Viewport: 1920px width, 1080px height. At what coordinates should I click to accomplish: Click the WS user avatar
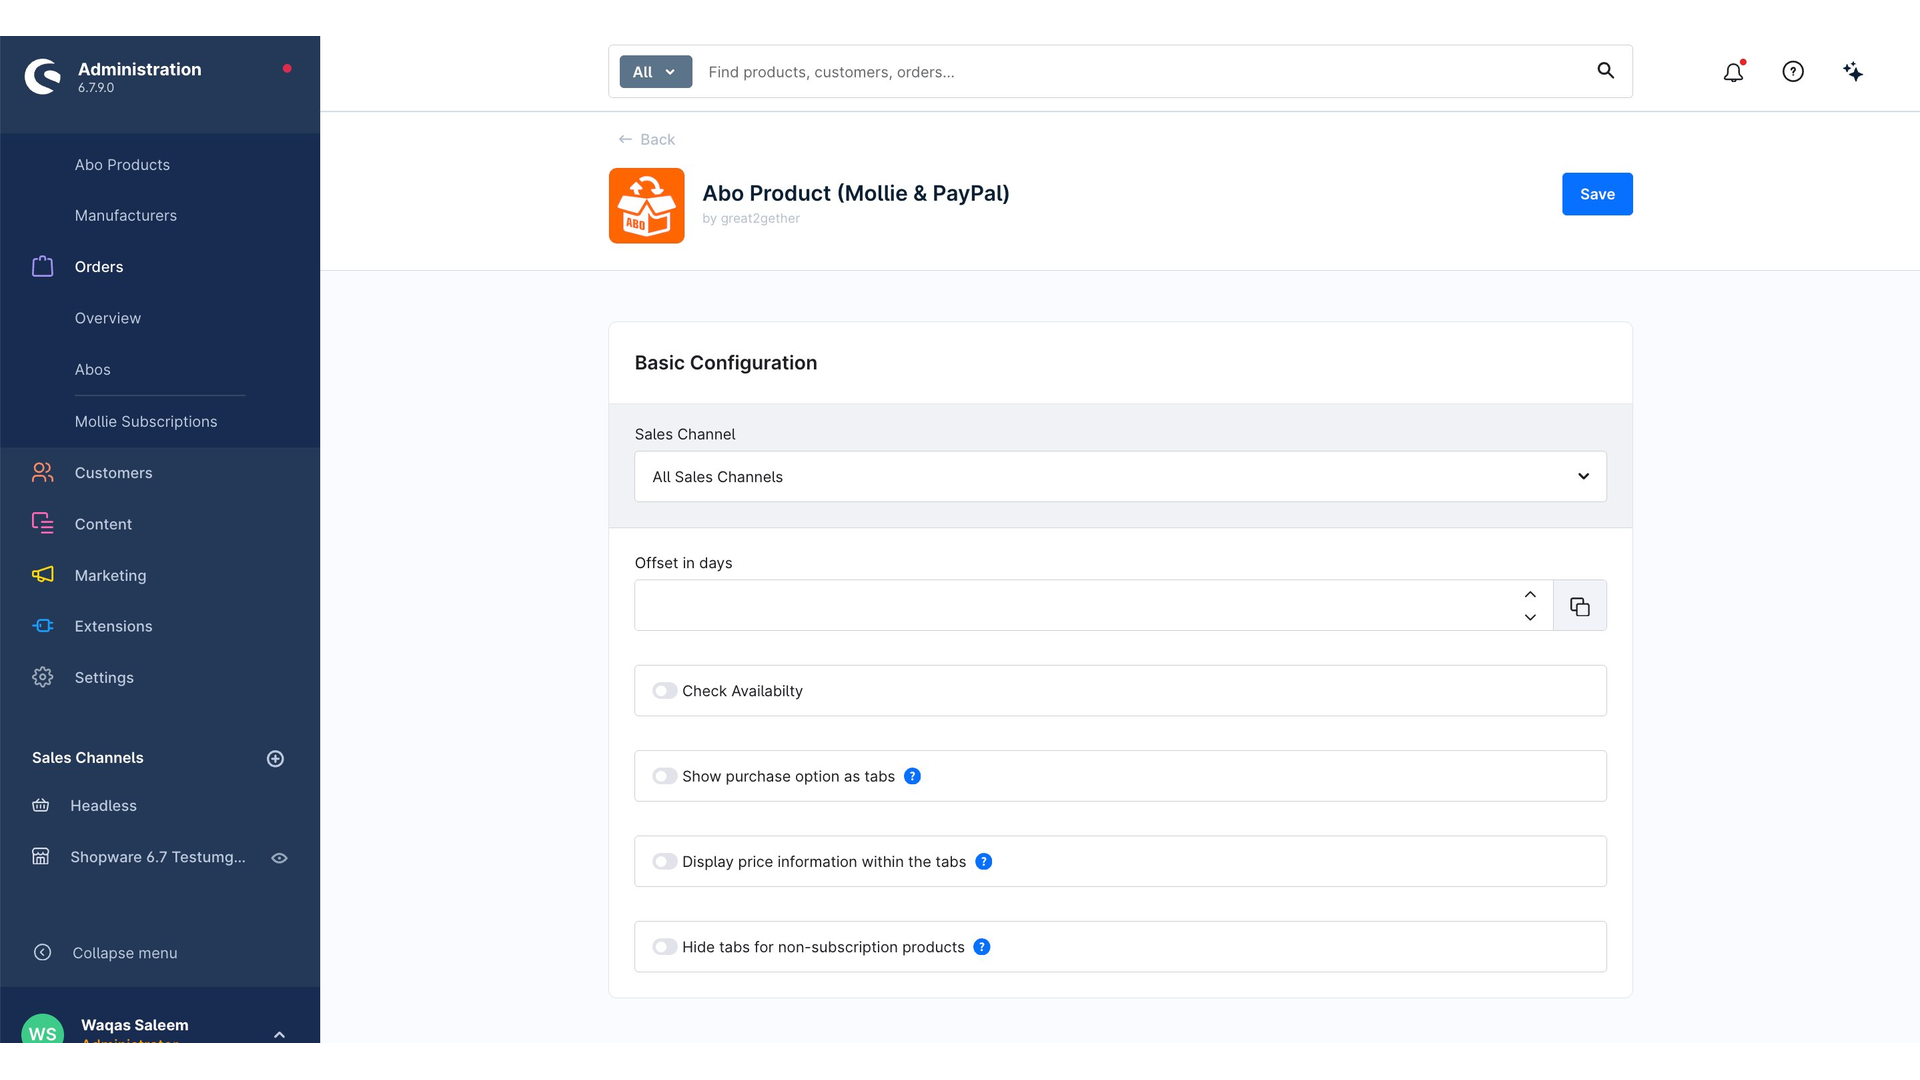point(42,1030)
